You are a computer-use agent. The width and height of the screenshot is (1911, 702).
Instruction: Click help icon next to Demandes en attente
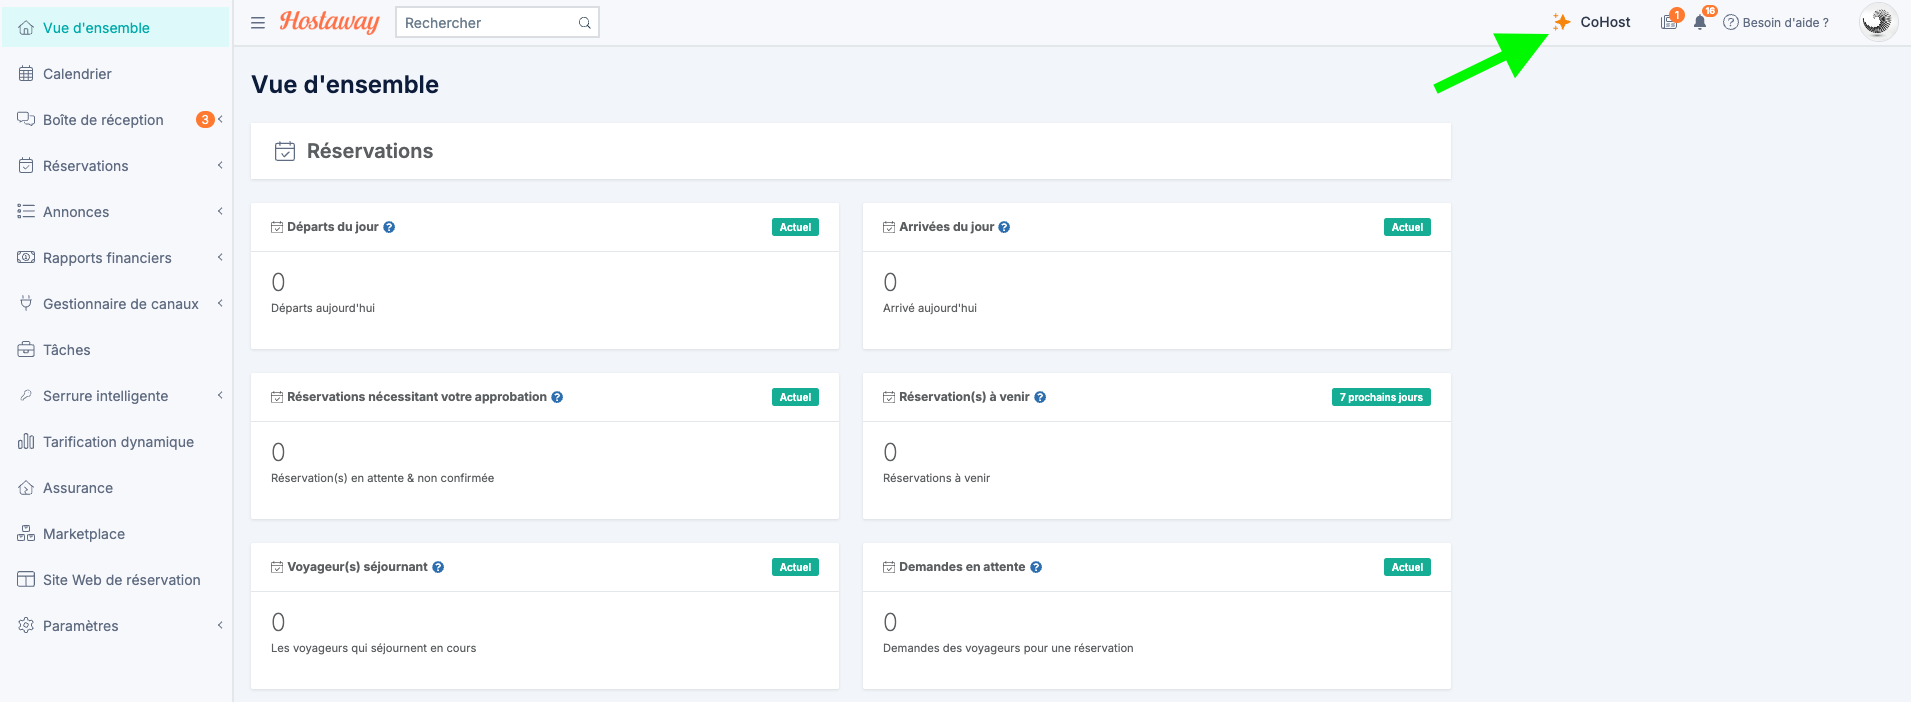1036,567
